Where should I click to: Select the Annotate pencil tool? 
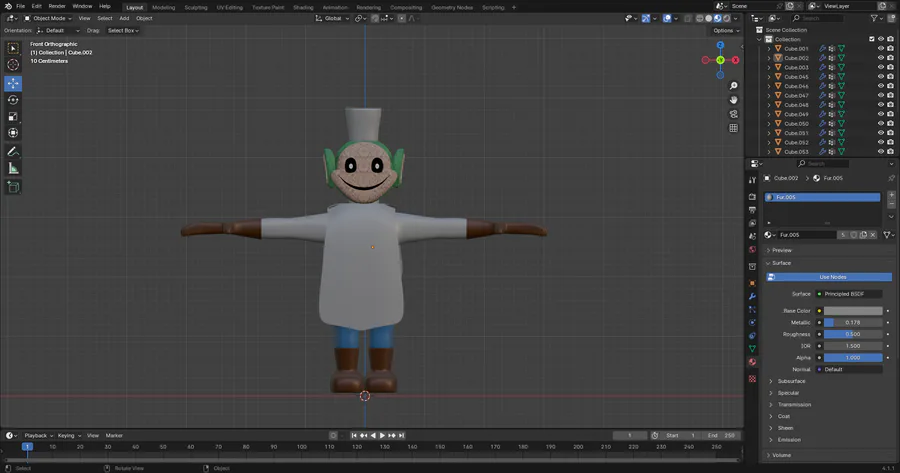click(x=13, y=152)
